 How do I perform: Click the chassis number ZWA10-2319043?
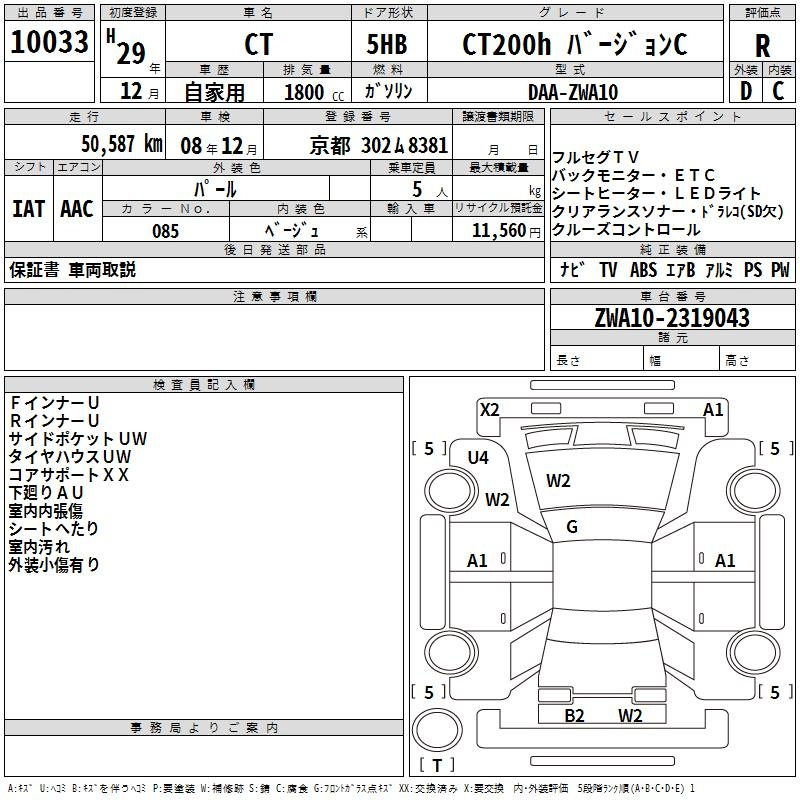[x=671, y=318]
